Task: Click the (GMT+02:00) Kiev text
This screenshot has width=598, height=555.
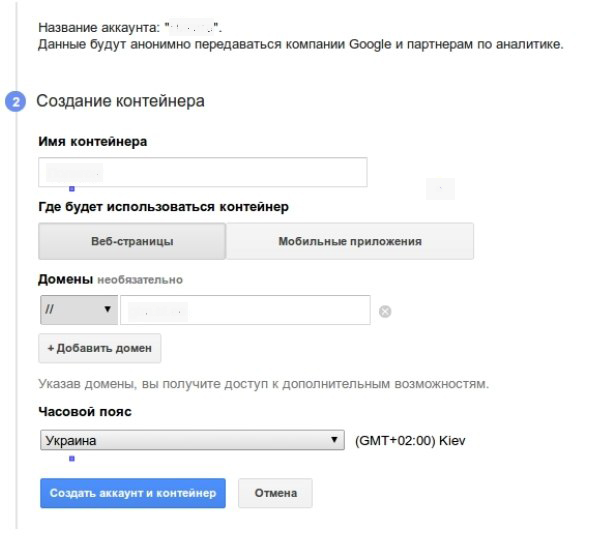Action: (410, 441)
